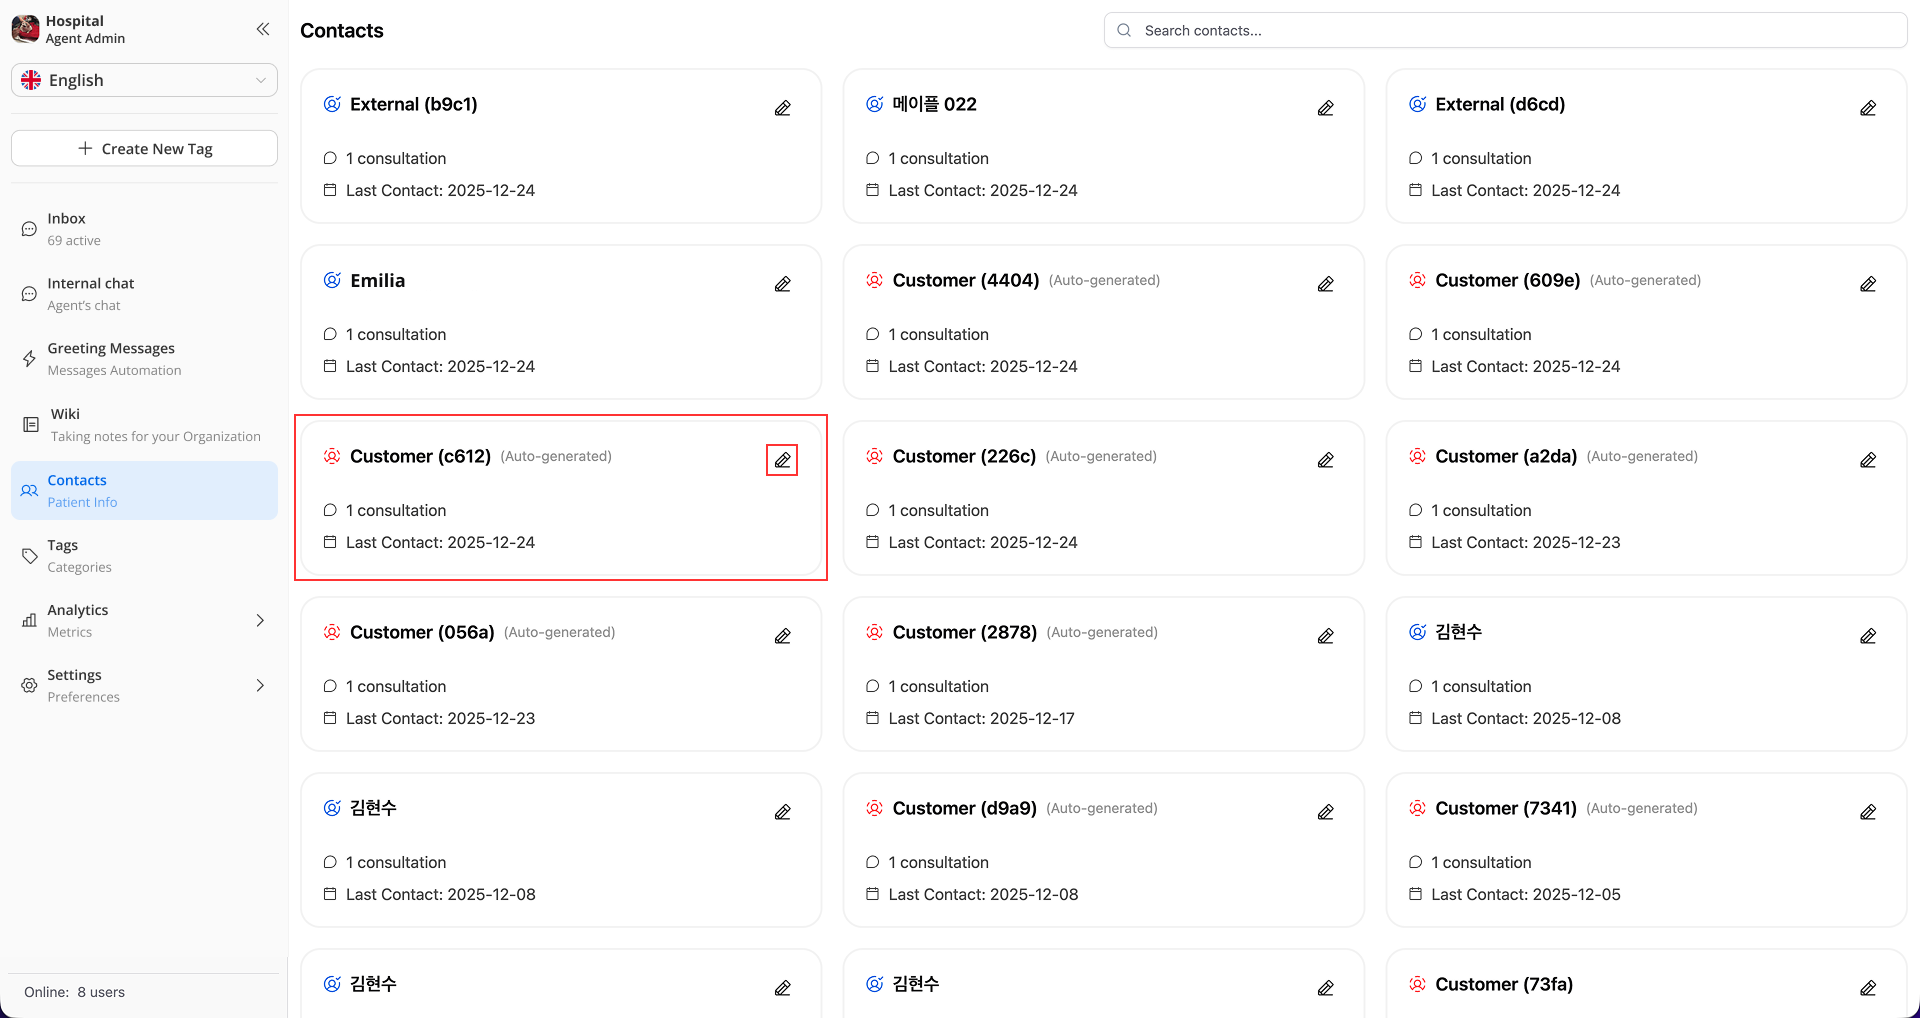Click the Search contacts input field

click(x=1505, y=30)
